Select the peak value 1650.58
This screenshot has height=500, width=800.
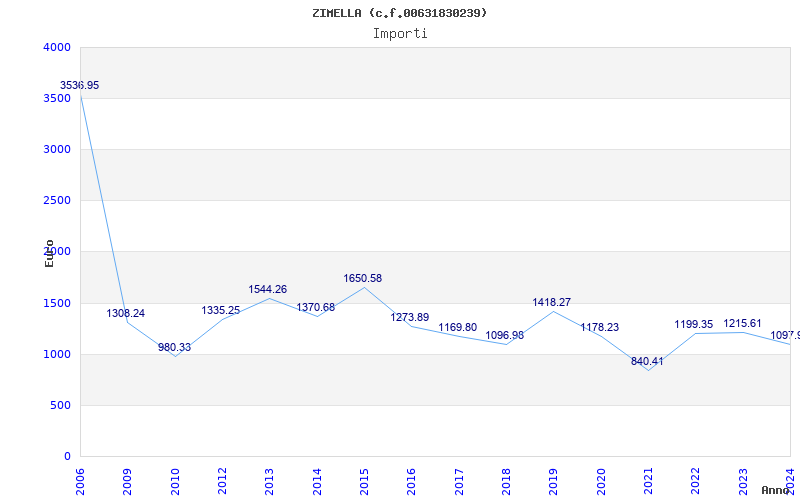click(x=363, y=278)
